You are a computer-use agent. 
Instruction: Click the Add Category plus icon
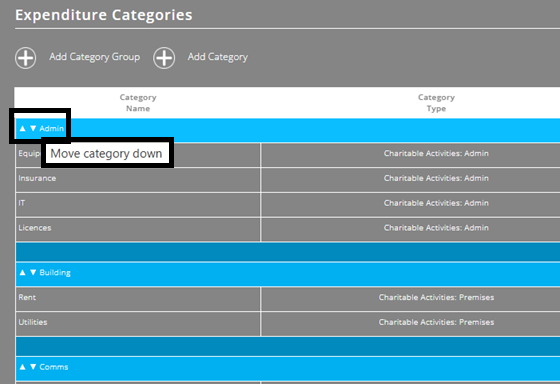pos(164,58)
